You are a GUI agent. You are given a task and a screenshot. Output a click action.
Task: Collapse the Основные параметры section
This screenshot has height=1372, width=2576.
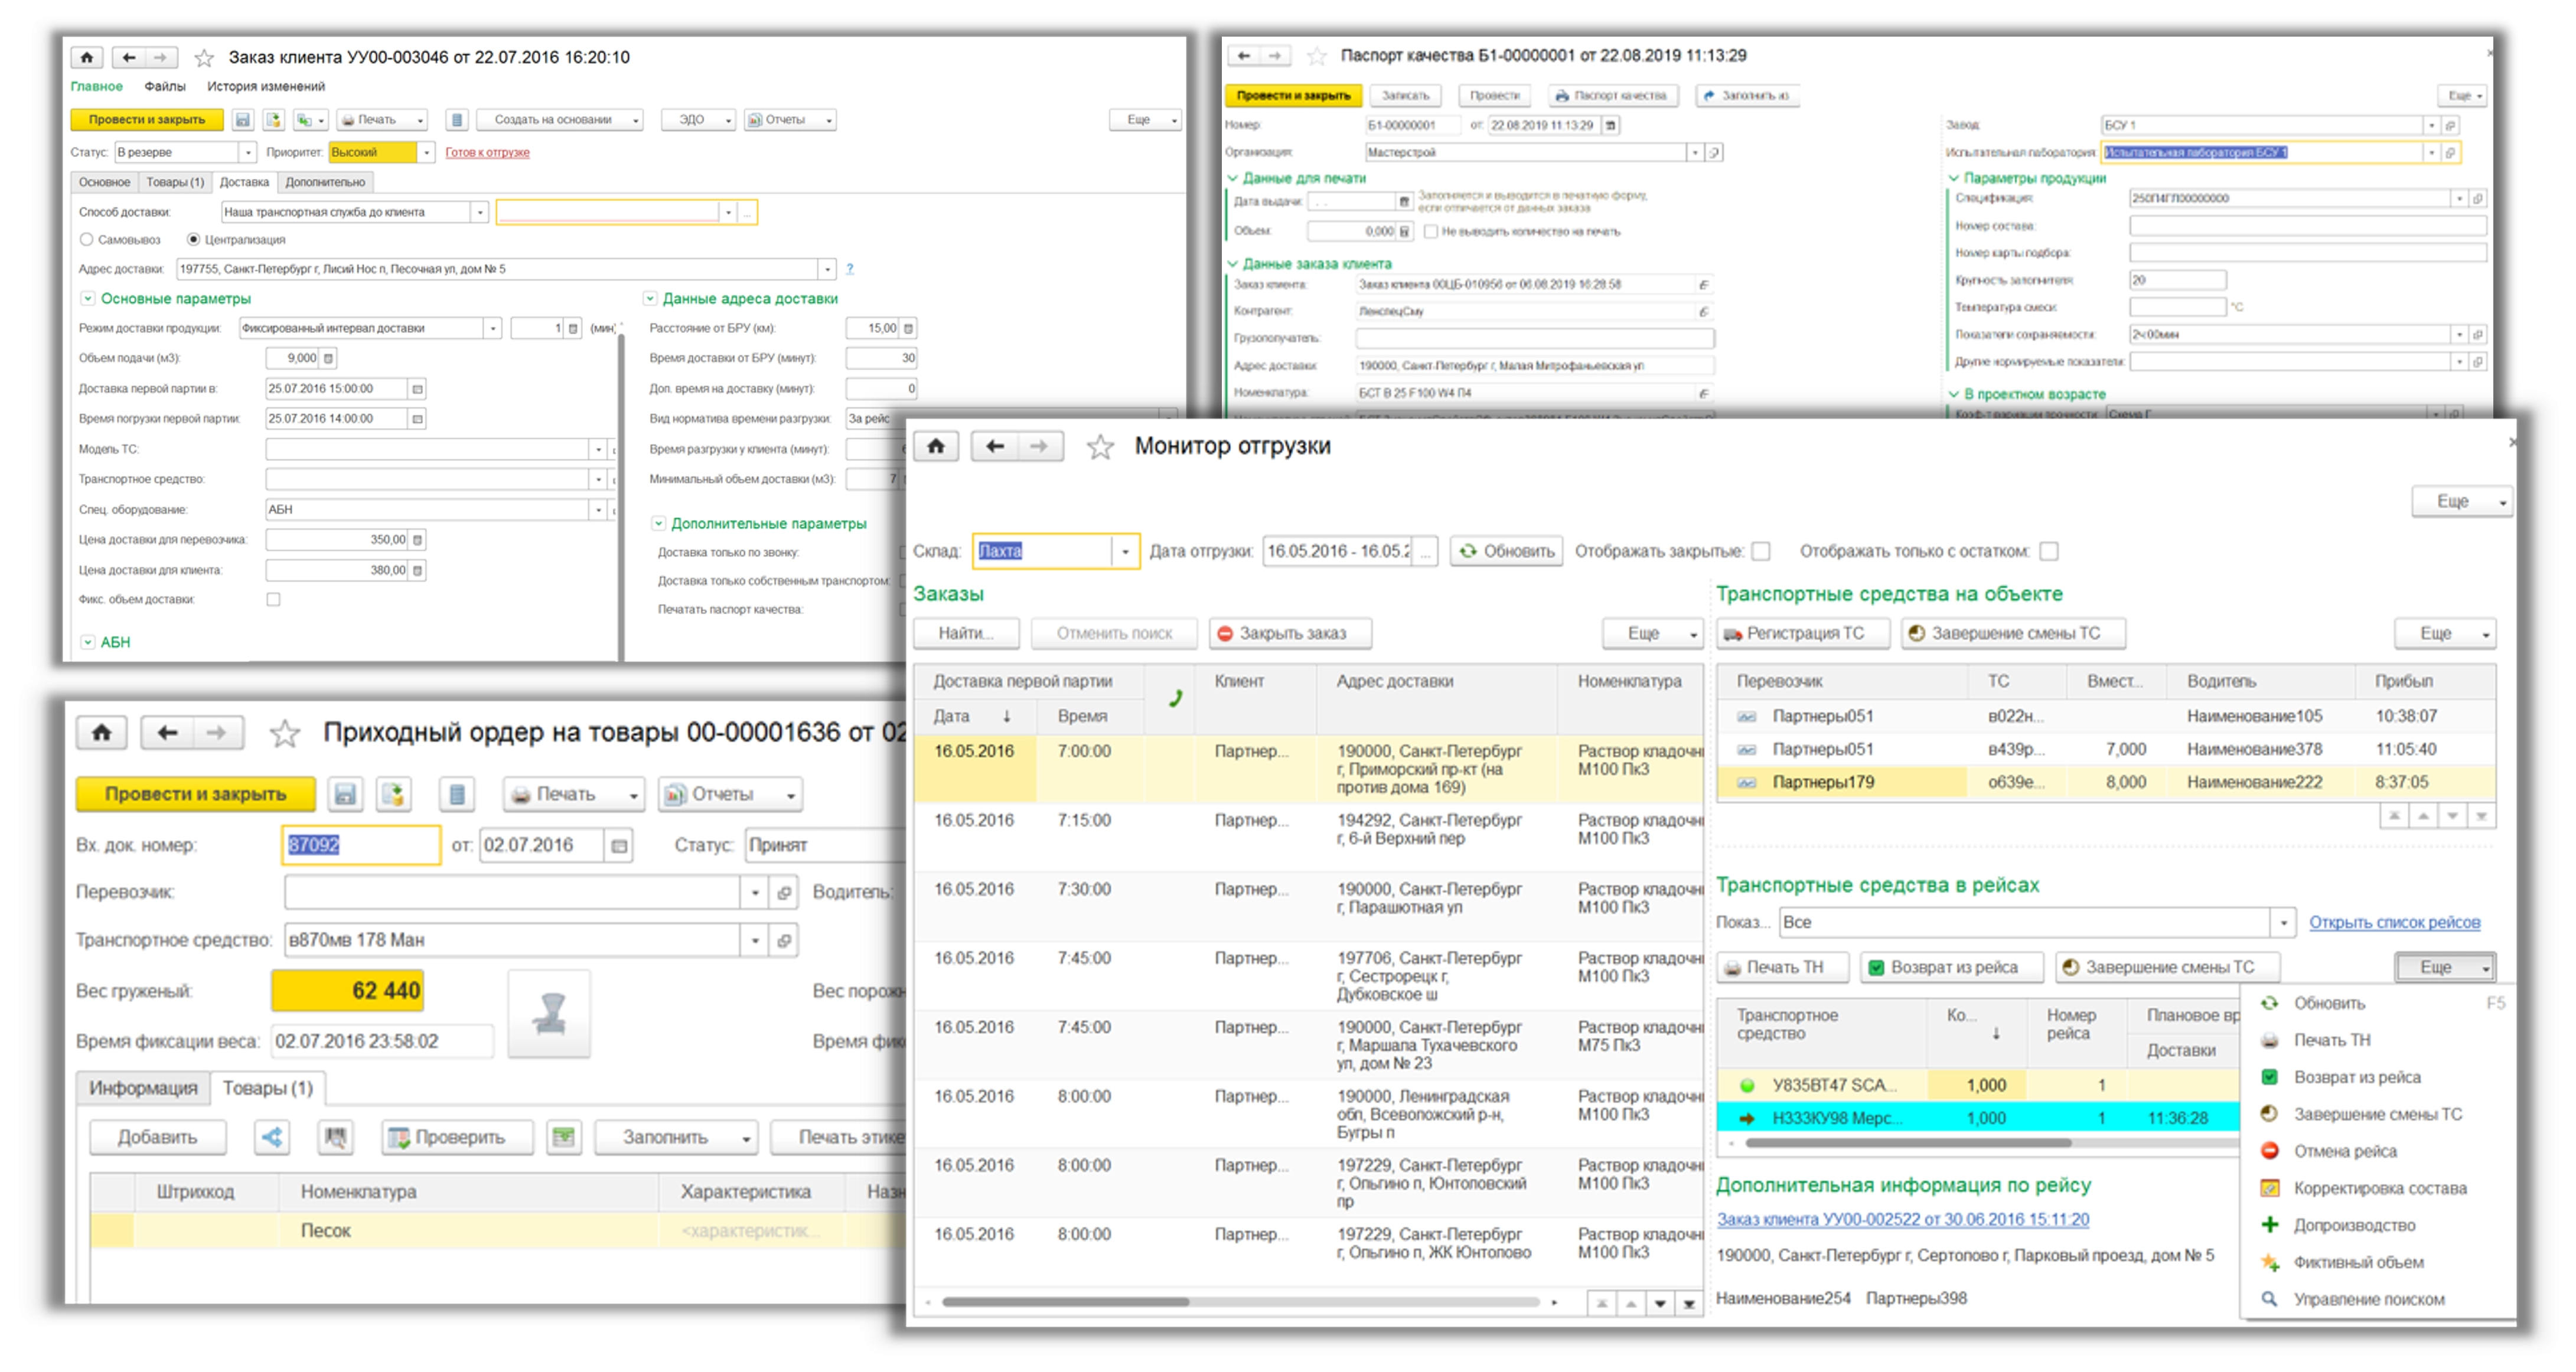[88, 299]
